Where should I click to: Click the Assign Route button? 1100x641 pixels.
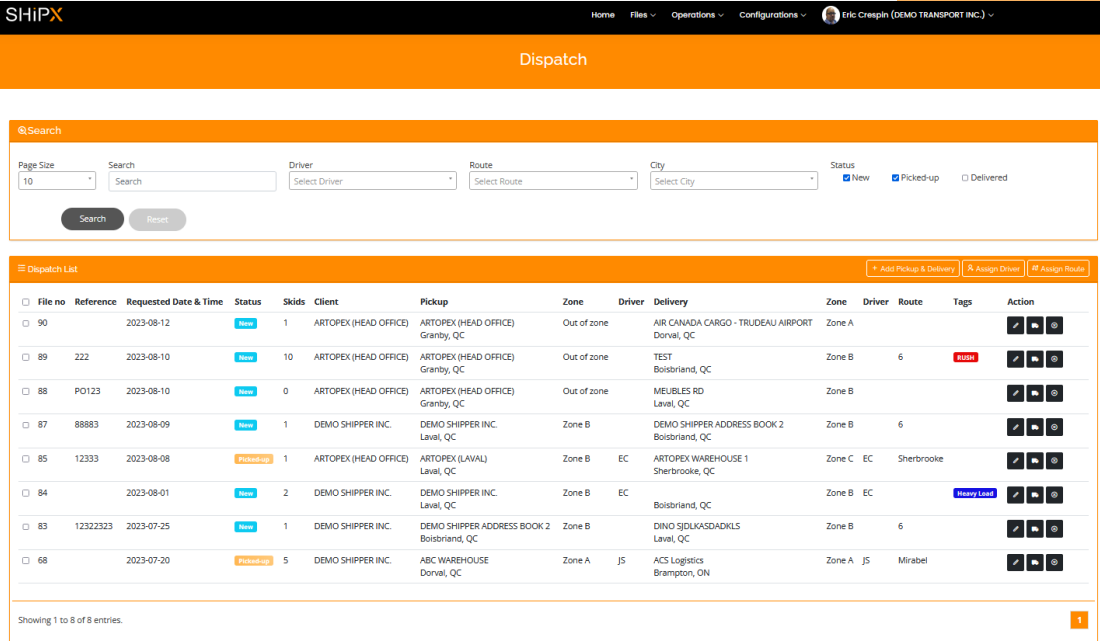(x=1058, y=269)
